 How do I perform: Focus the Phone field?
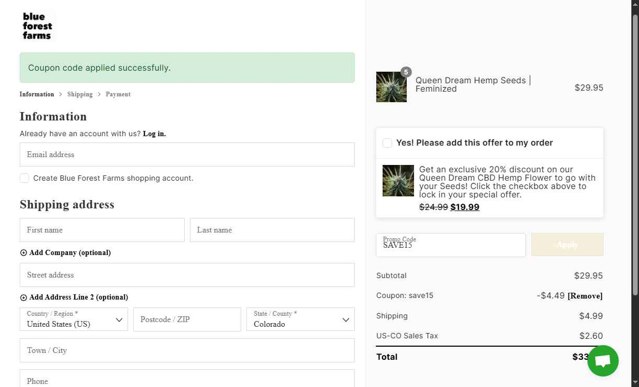(x=187, y=379)
